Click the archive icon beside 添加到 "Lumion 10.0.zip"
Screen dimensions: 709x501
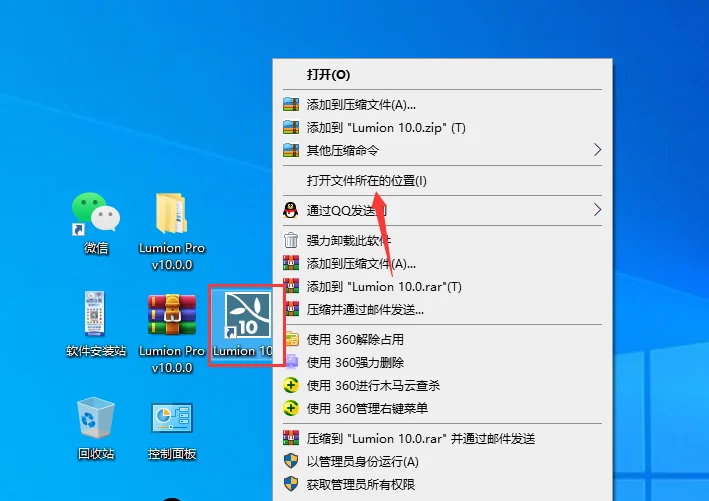coord(291,128)
